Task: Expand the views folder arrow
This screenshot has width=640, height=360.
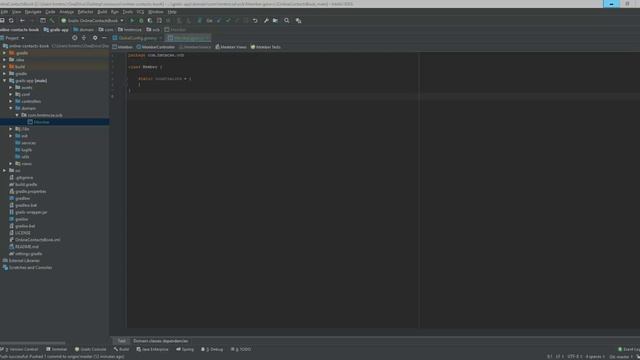Action: (11, 164)
